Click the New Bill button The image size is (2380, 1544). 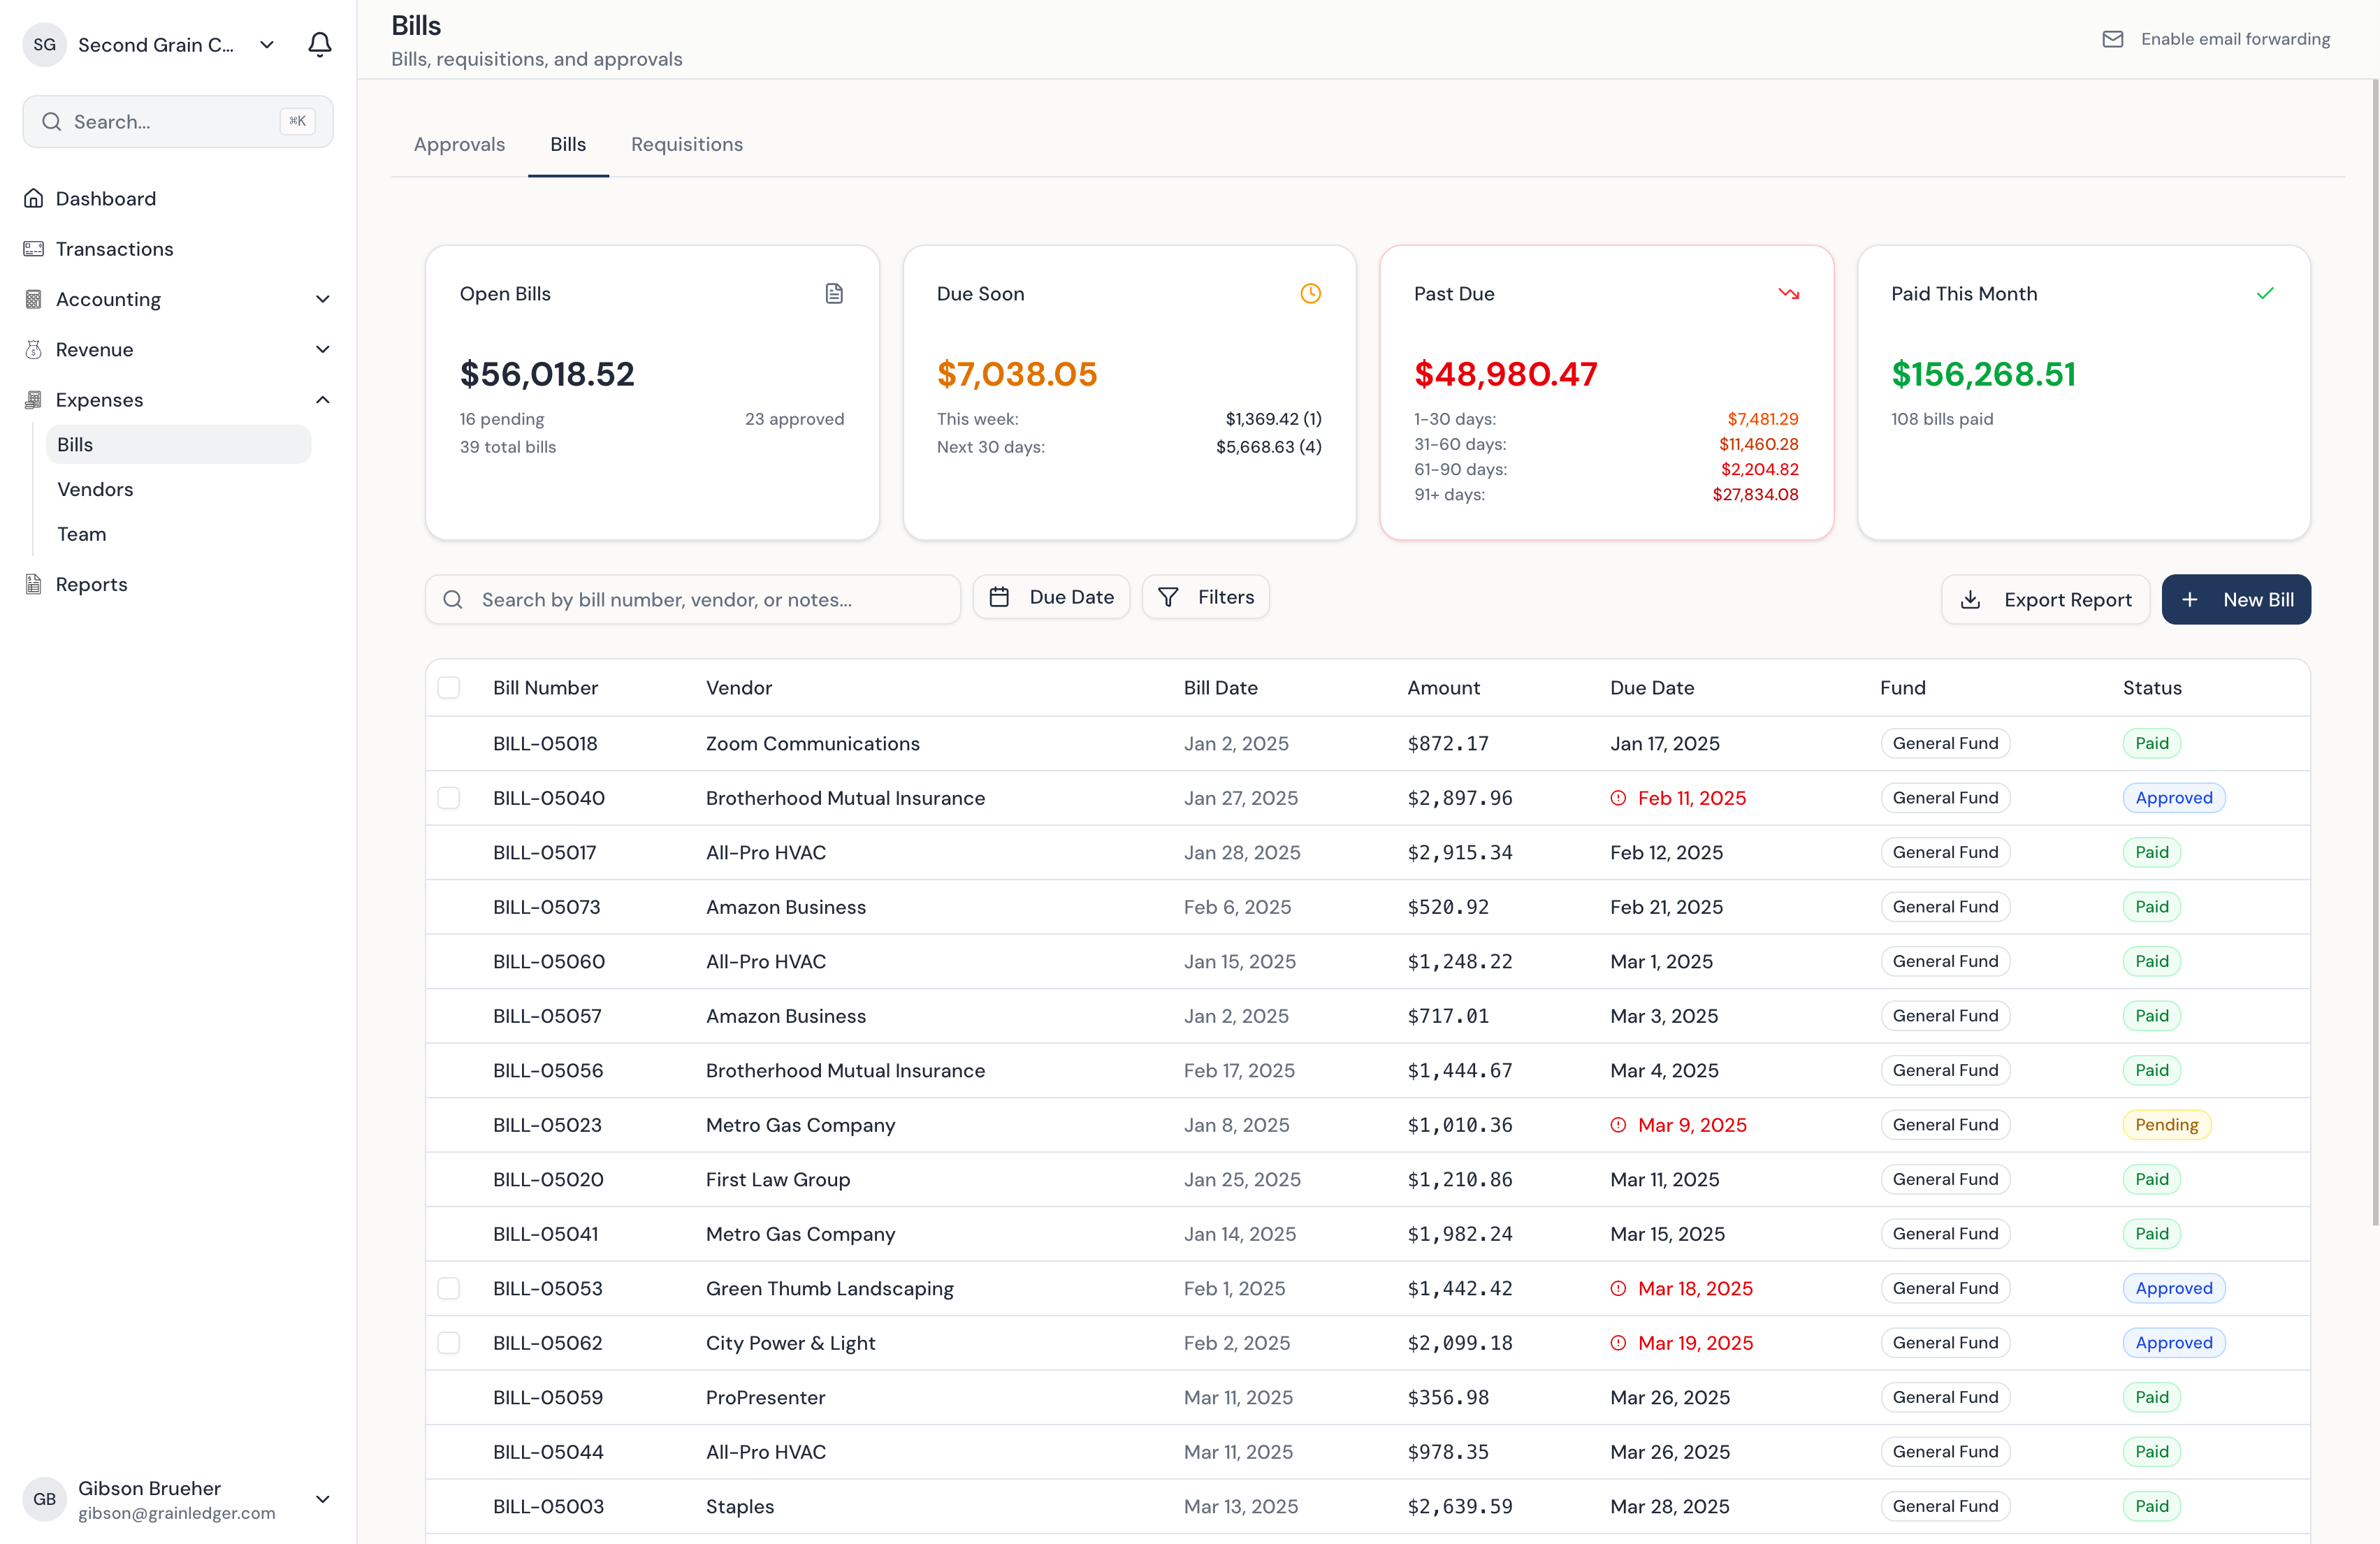(x=2235, y=599)
